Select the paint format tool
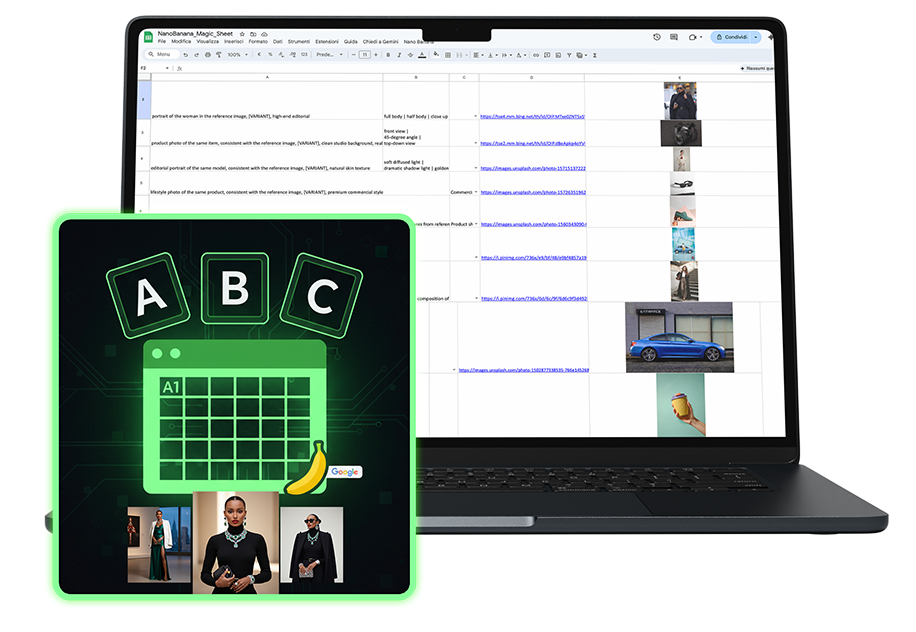 tap(218, 55)
